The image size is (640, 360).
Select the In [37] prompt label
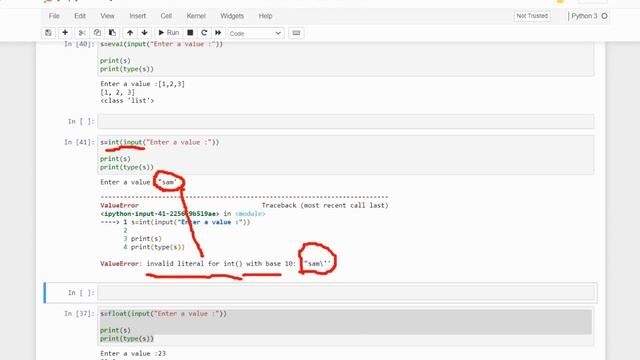coord(79,314)
